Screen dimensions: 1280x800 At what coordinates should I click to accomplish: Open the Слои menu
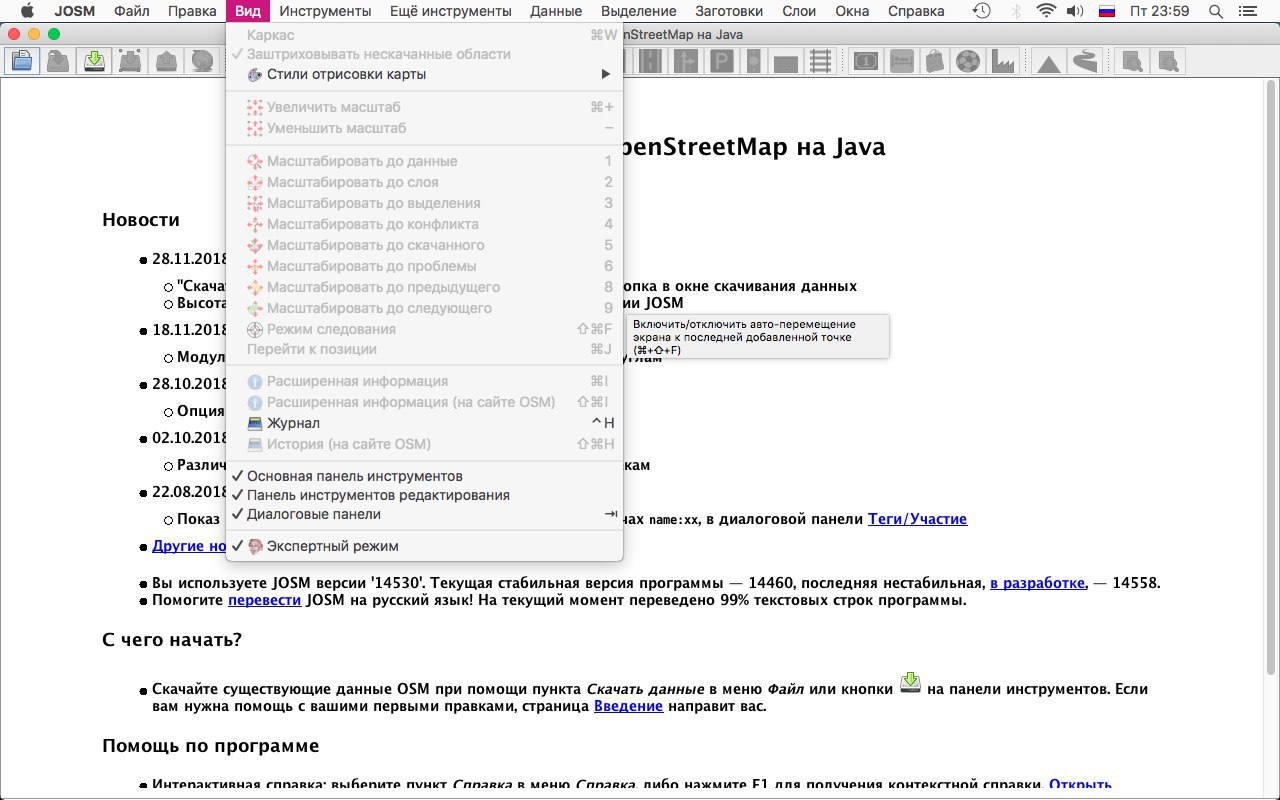798,11
